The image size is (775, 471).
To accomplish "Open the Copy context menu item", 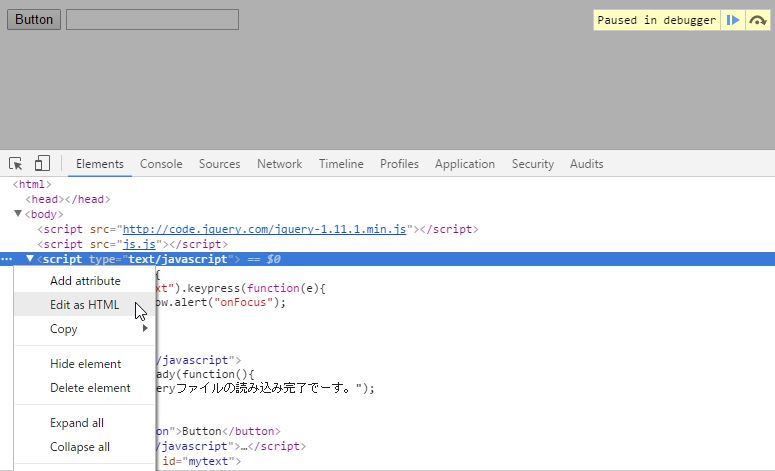I will (x=85, y=329).
